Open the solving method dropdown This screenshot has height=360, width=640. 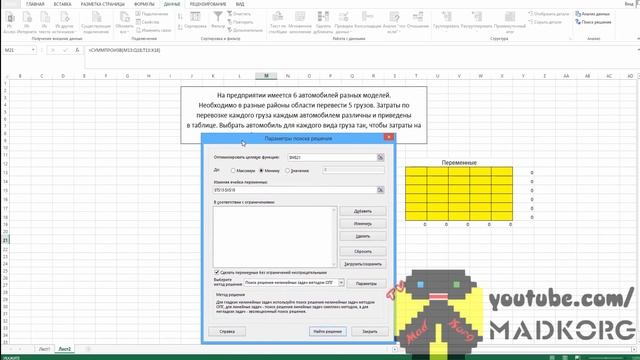point(341,282)
